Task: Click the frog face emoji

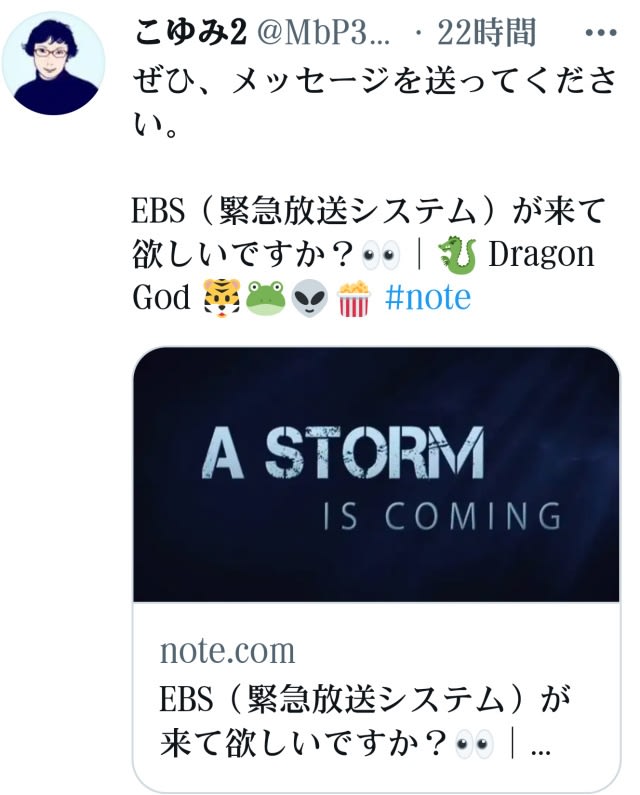Action: pyautogui.click(x=265, y=298)
